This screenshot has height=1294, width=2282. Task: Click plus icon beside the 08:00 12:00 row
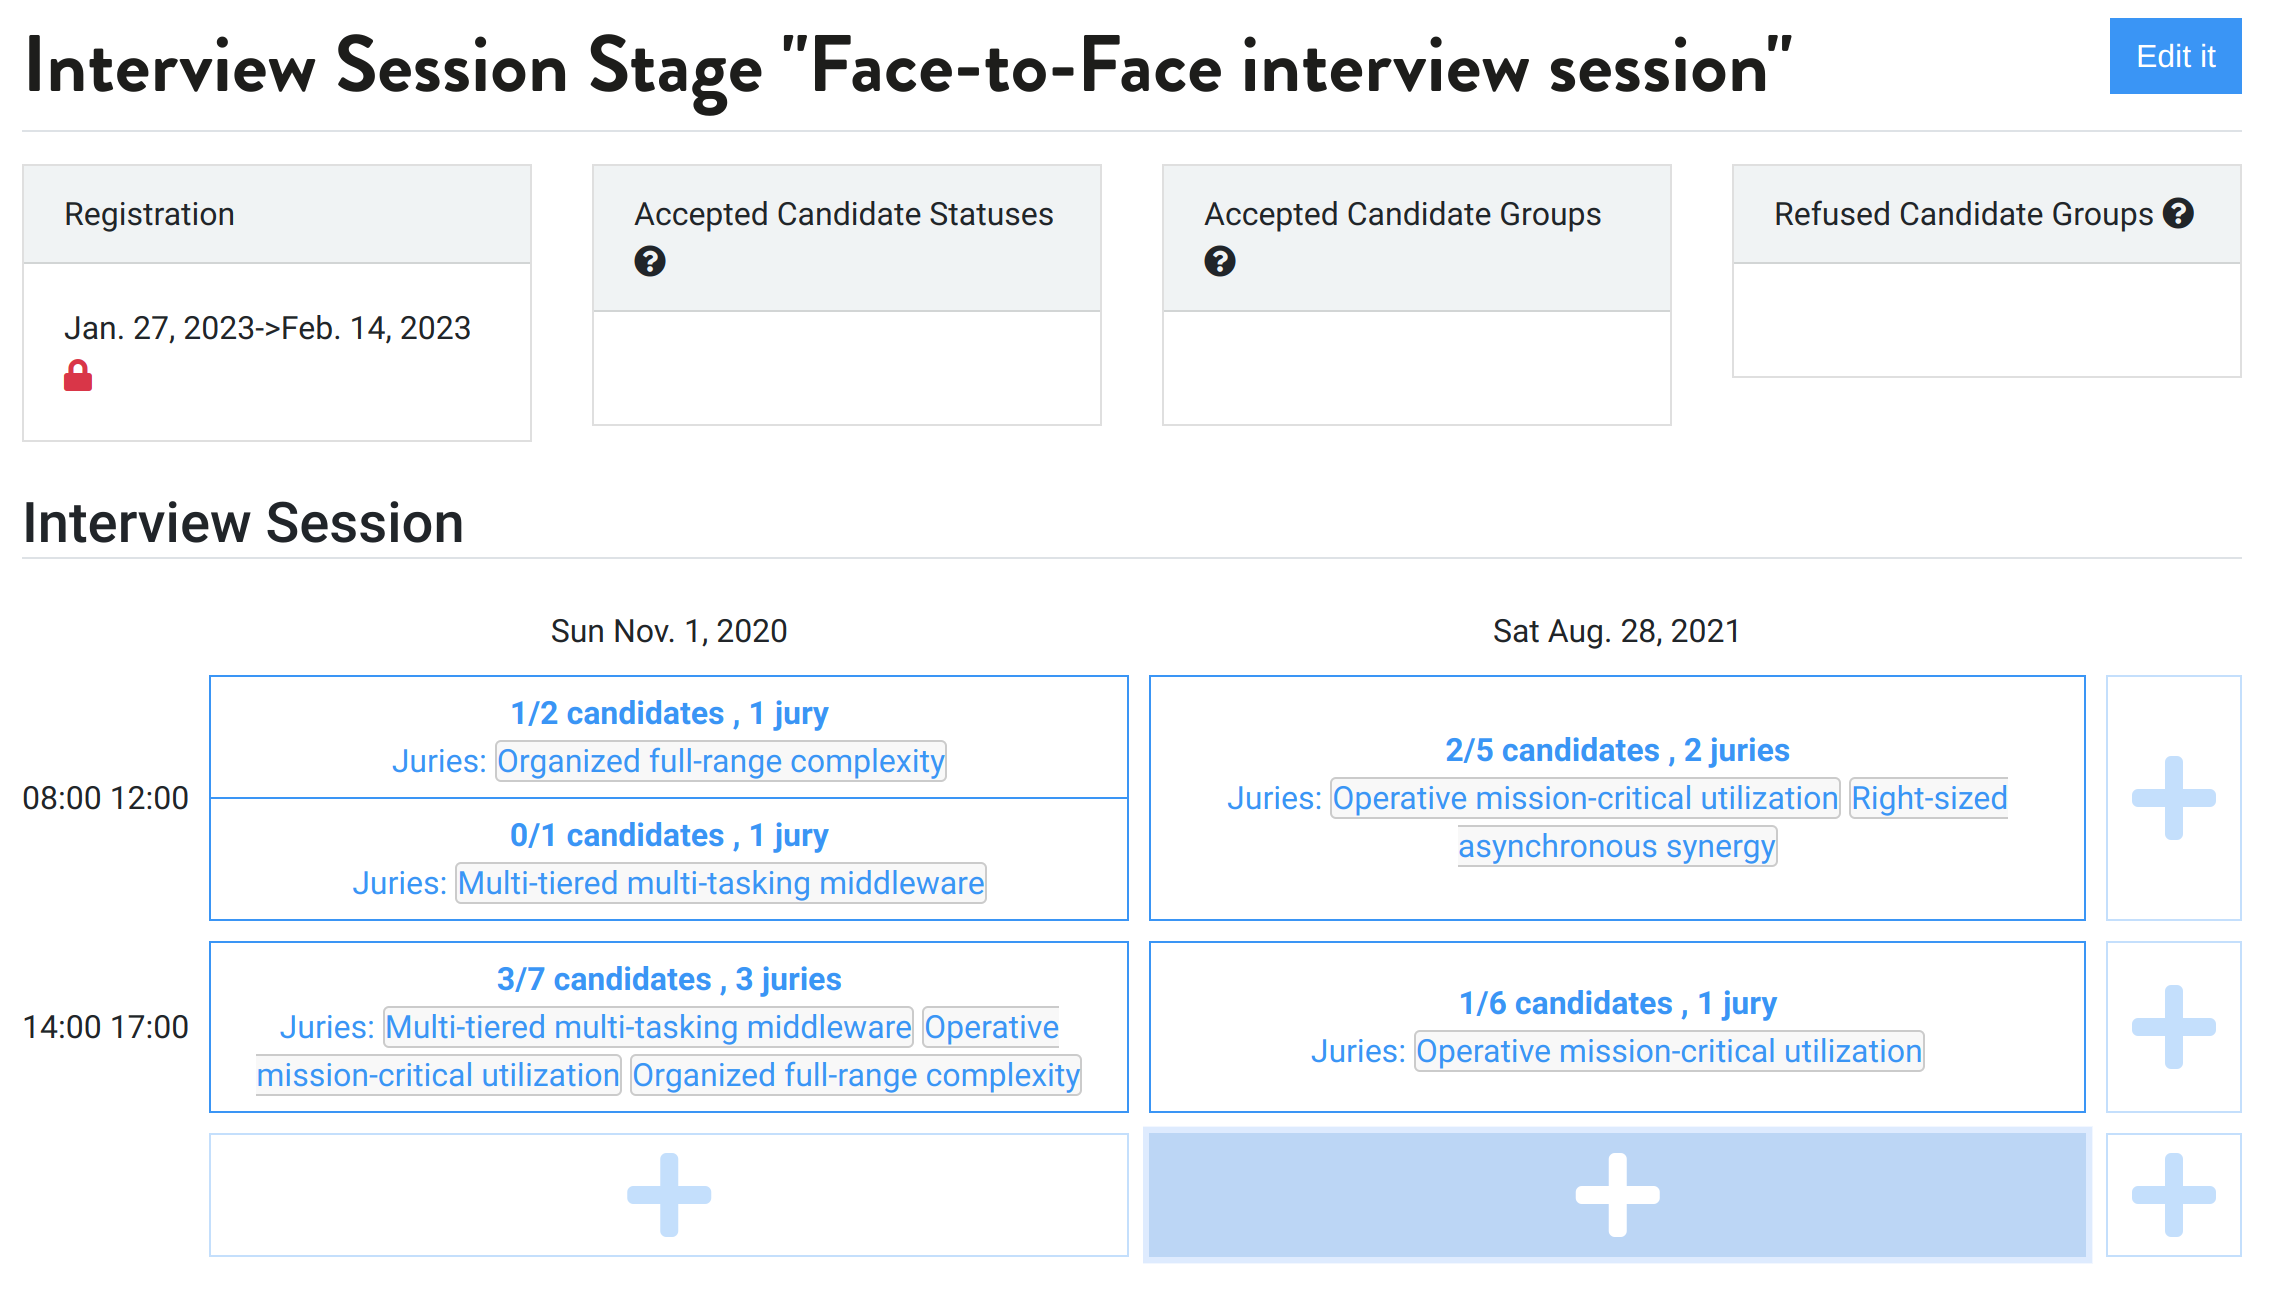(x=2173, y=798)
